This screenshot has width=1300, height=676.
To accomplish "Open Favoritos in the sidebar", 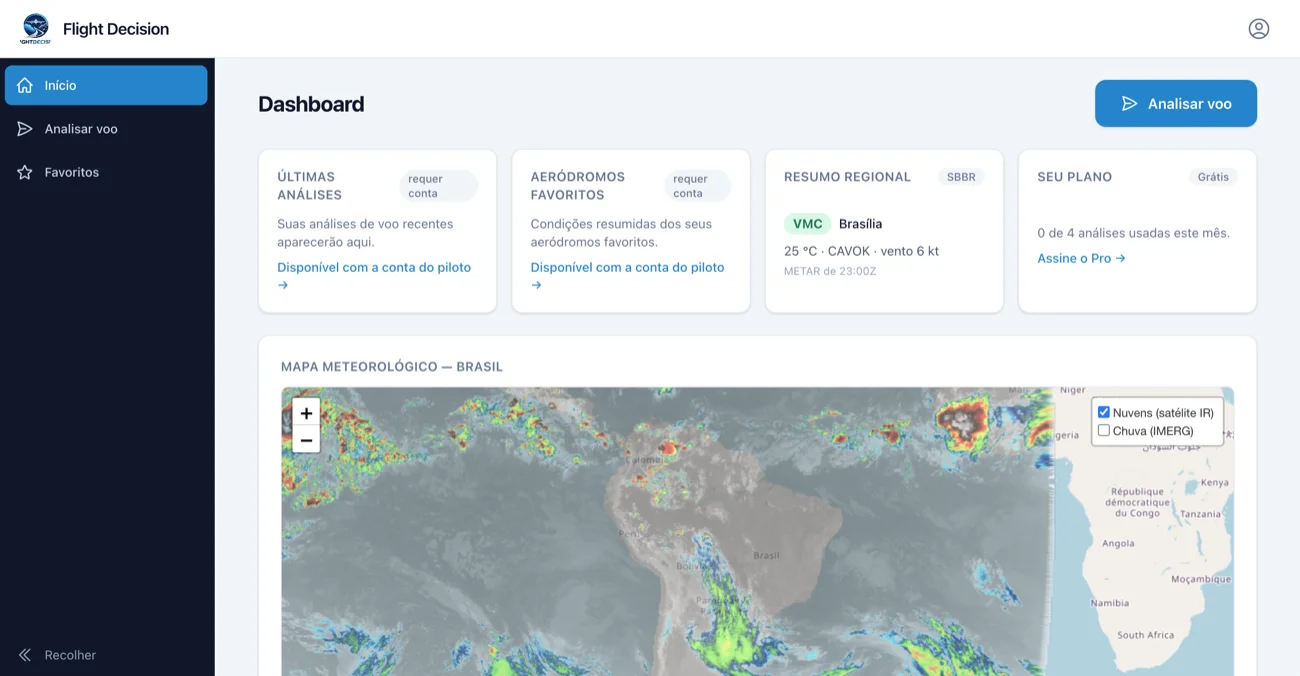I will point(106,172).
